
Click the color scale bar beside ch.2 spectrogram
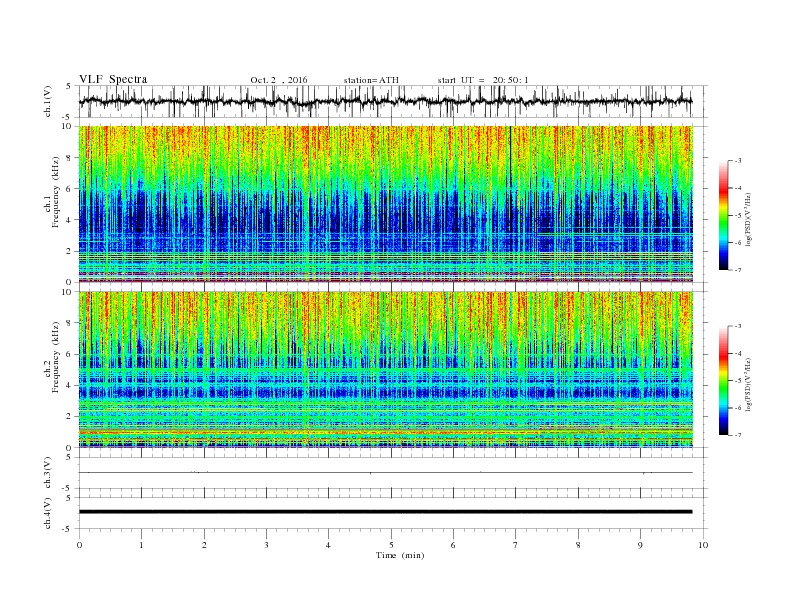tap(723, 380)
